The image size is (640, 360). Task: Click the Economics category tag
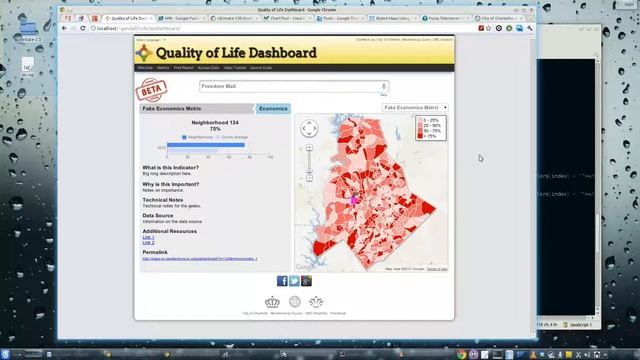coord(273,109)
